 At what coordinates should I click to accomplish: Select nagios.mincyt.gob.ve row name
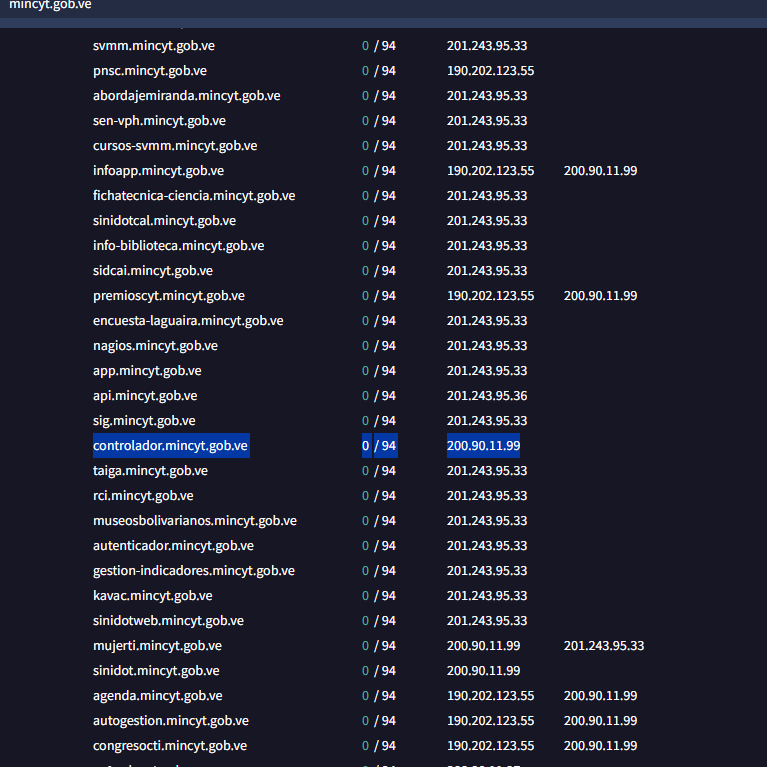click(x=155, y=345)
